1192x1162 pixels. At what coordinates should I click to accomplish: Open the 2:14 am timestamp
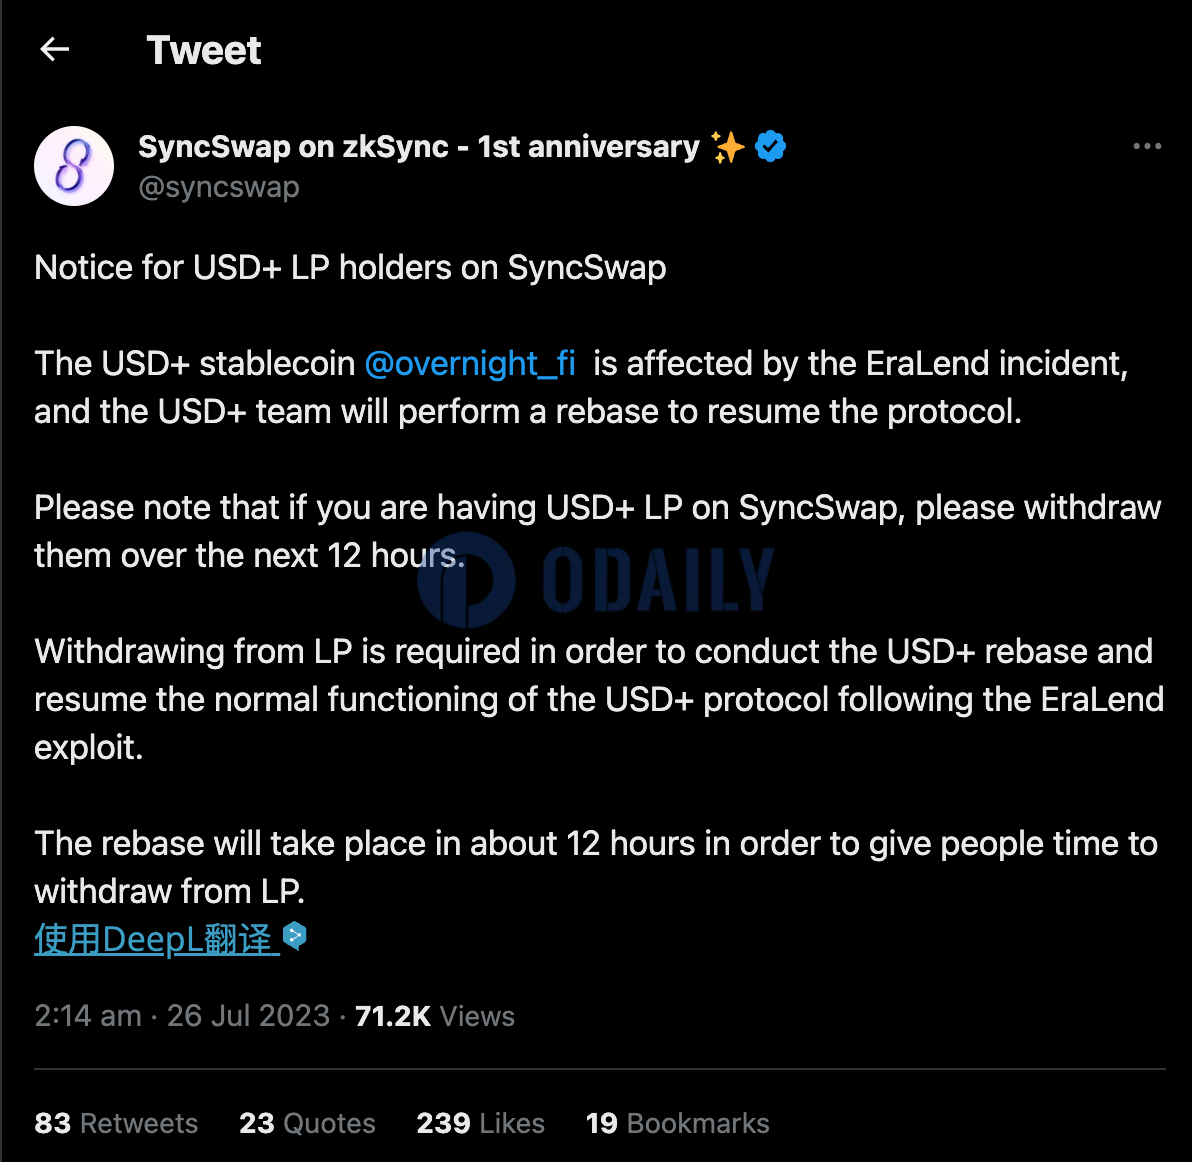coord(88,1016)
